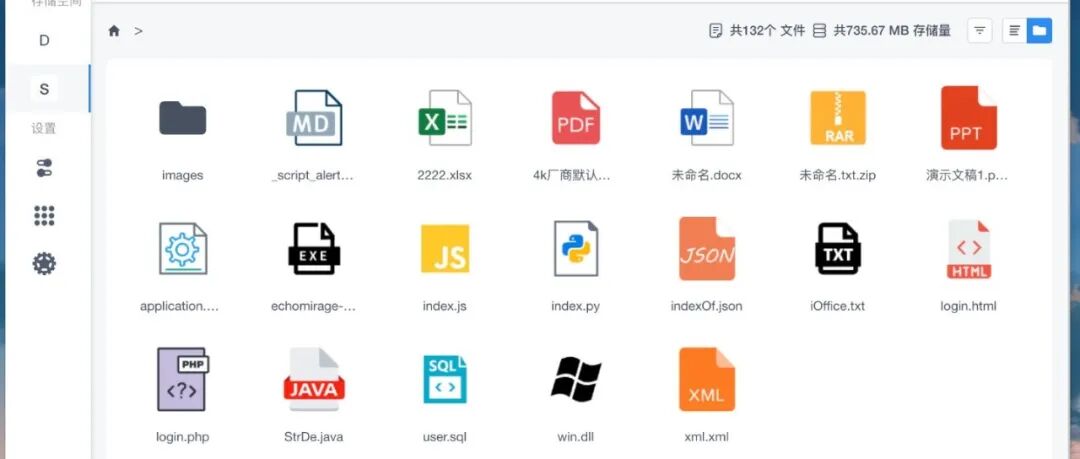Click the 设置 section label in sidebar
The image size is (1080, 459).
44,129
